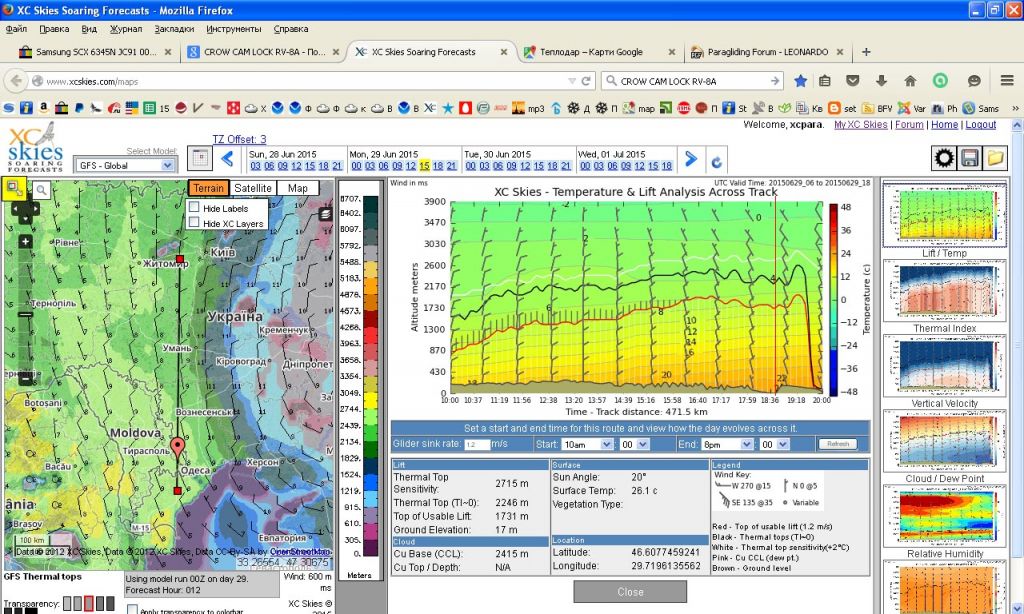This screenshot has width=1024, height=614.
Task: Open the GFS - Global model dropdown
Action: 126,165
